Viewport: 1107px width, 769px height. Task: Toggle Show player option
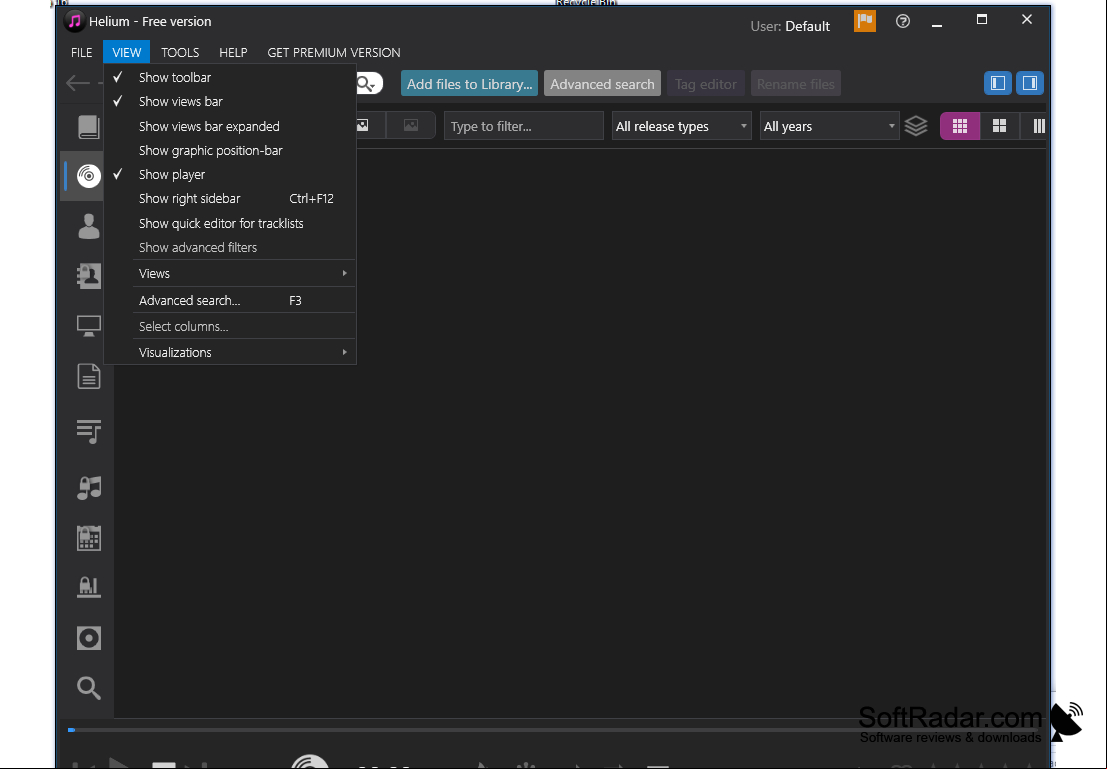(x=229, y=174)
